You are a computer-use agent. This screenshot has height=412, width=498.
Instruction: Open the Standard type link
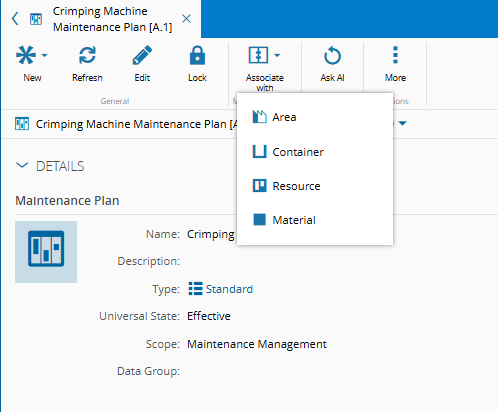(229, 289)
